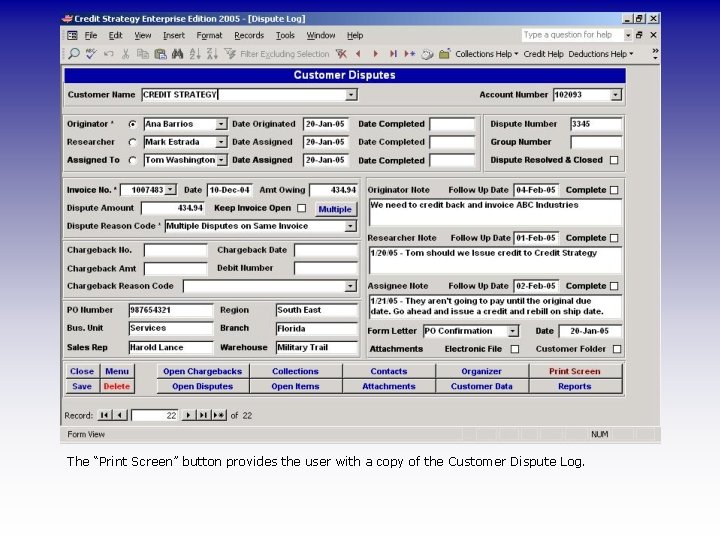Click the undo arrow toolbar icon
The height and width of the screenshot is (540, 720).
click(108, 54)
